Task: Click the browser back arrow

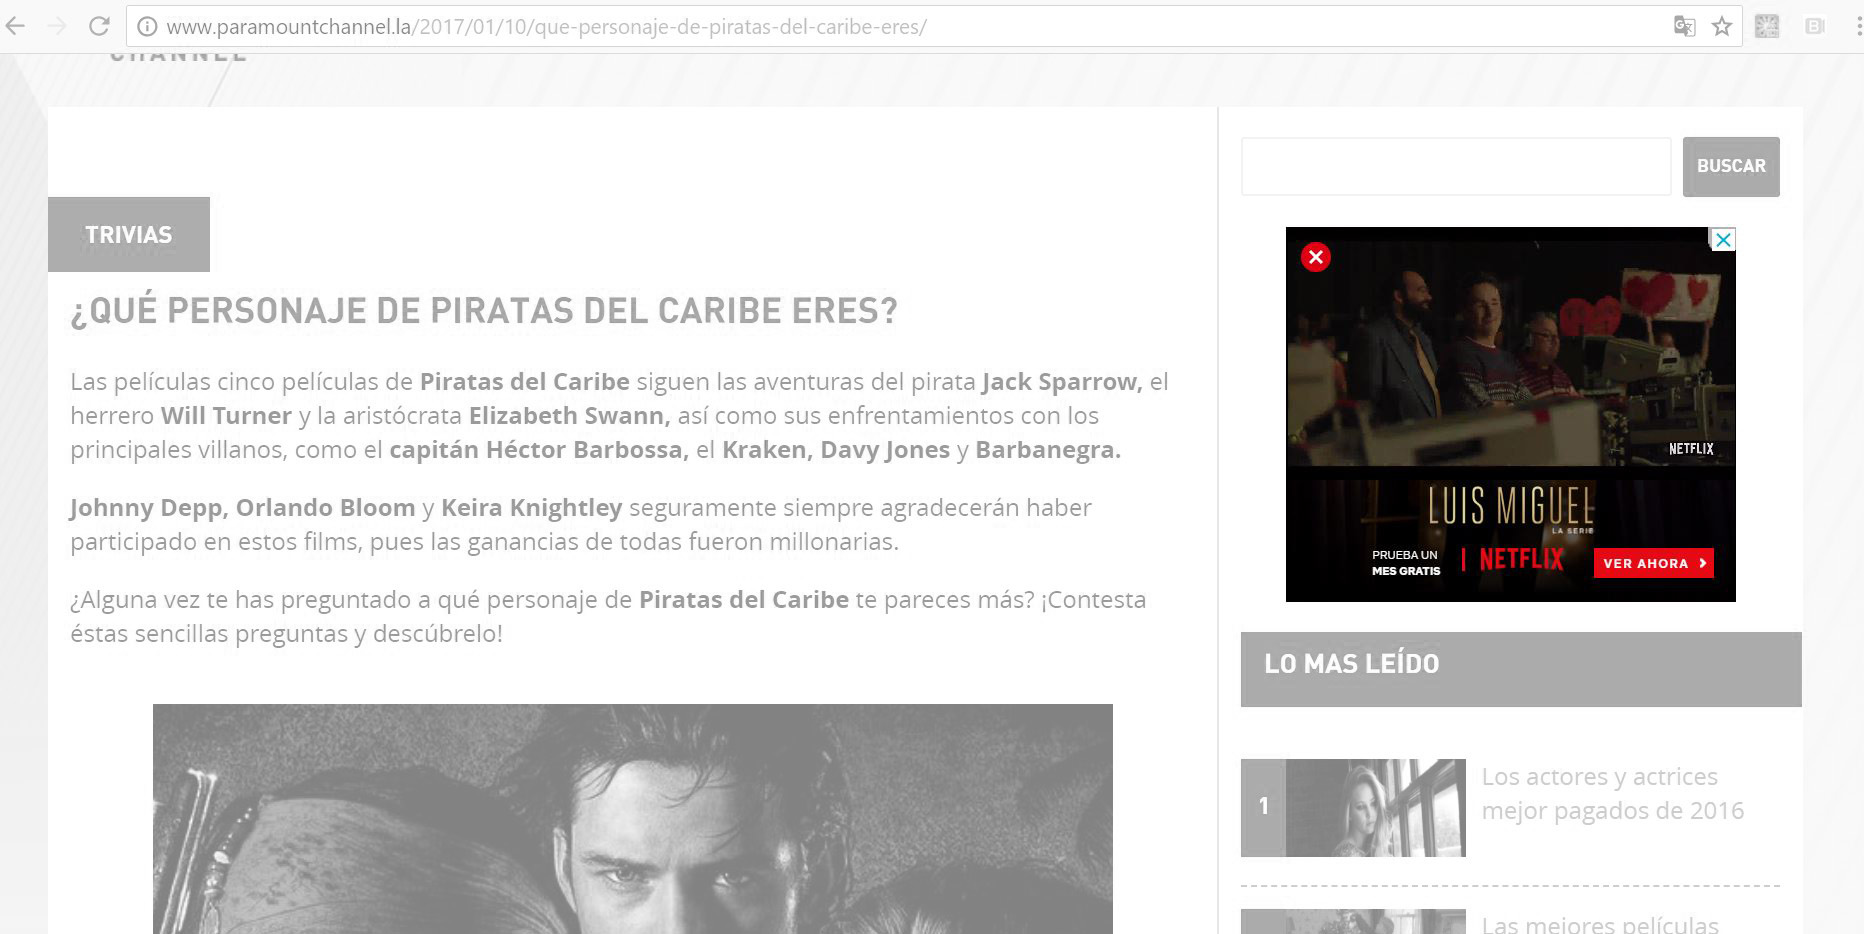Action: tap(16, 26)
